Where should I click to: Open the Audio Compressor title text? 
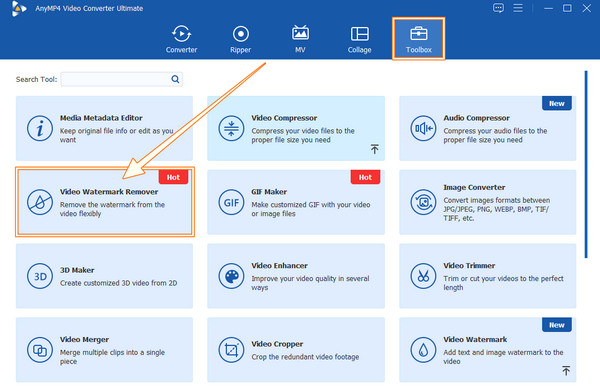coord(476,118)
